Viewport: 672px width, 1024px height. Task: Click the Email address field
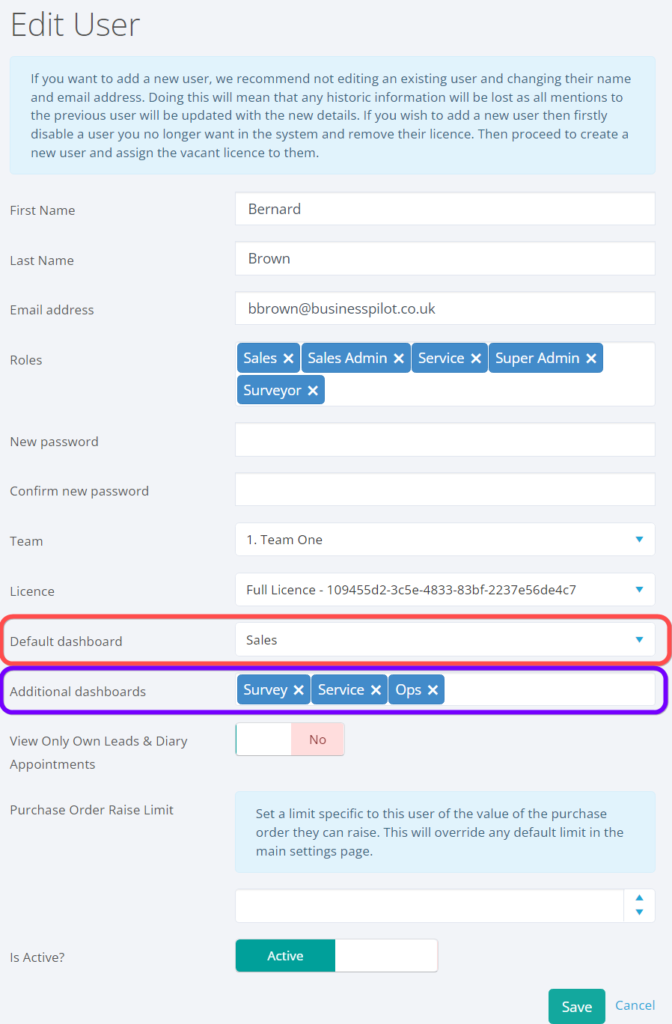445,309
